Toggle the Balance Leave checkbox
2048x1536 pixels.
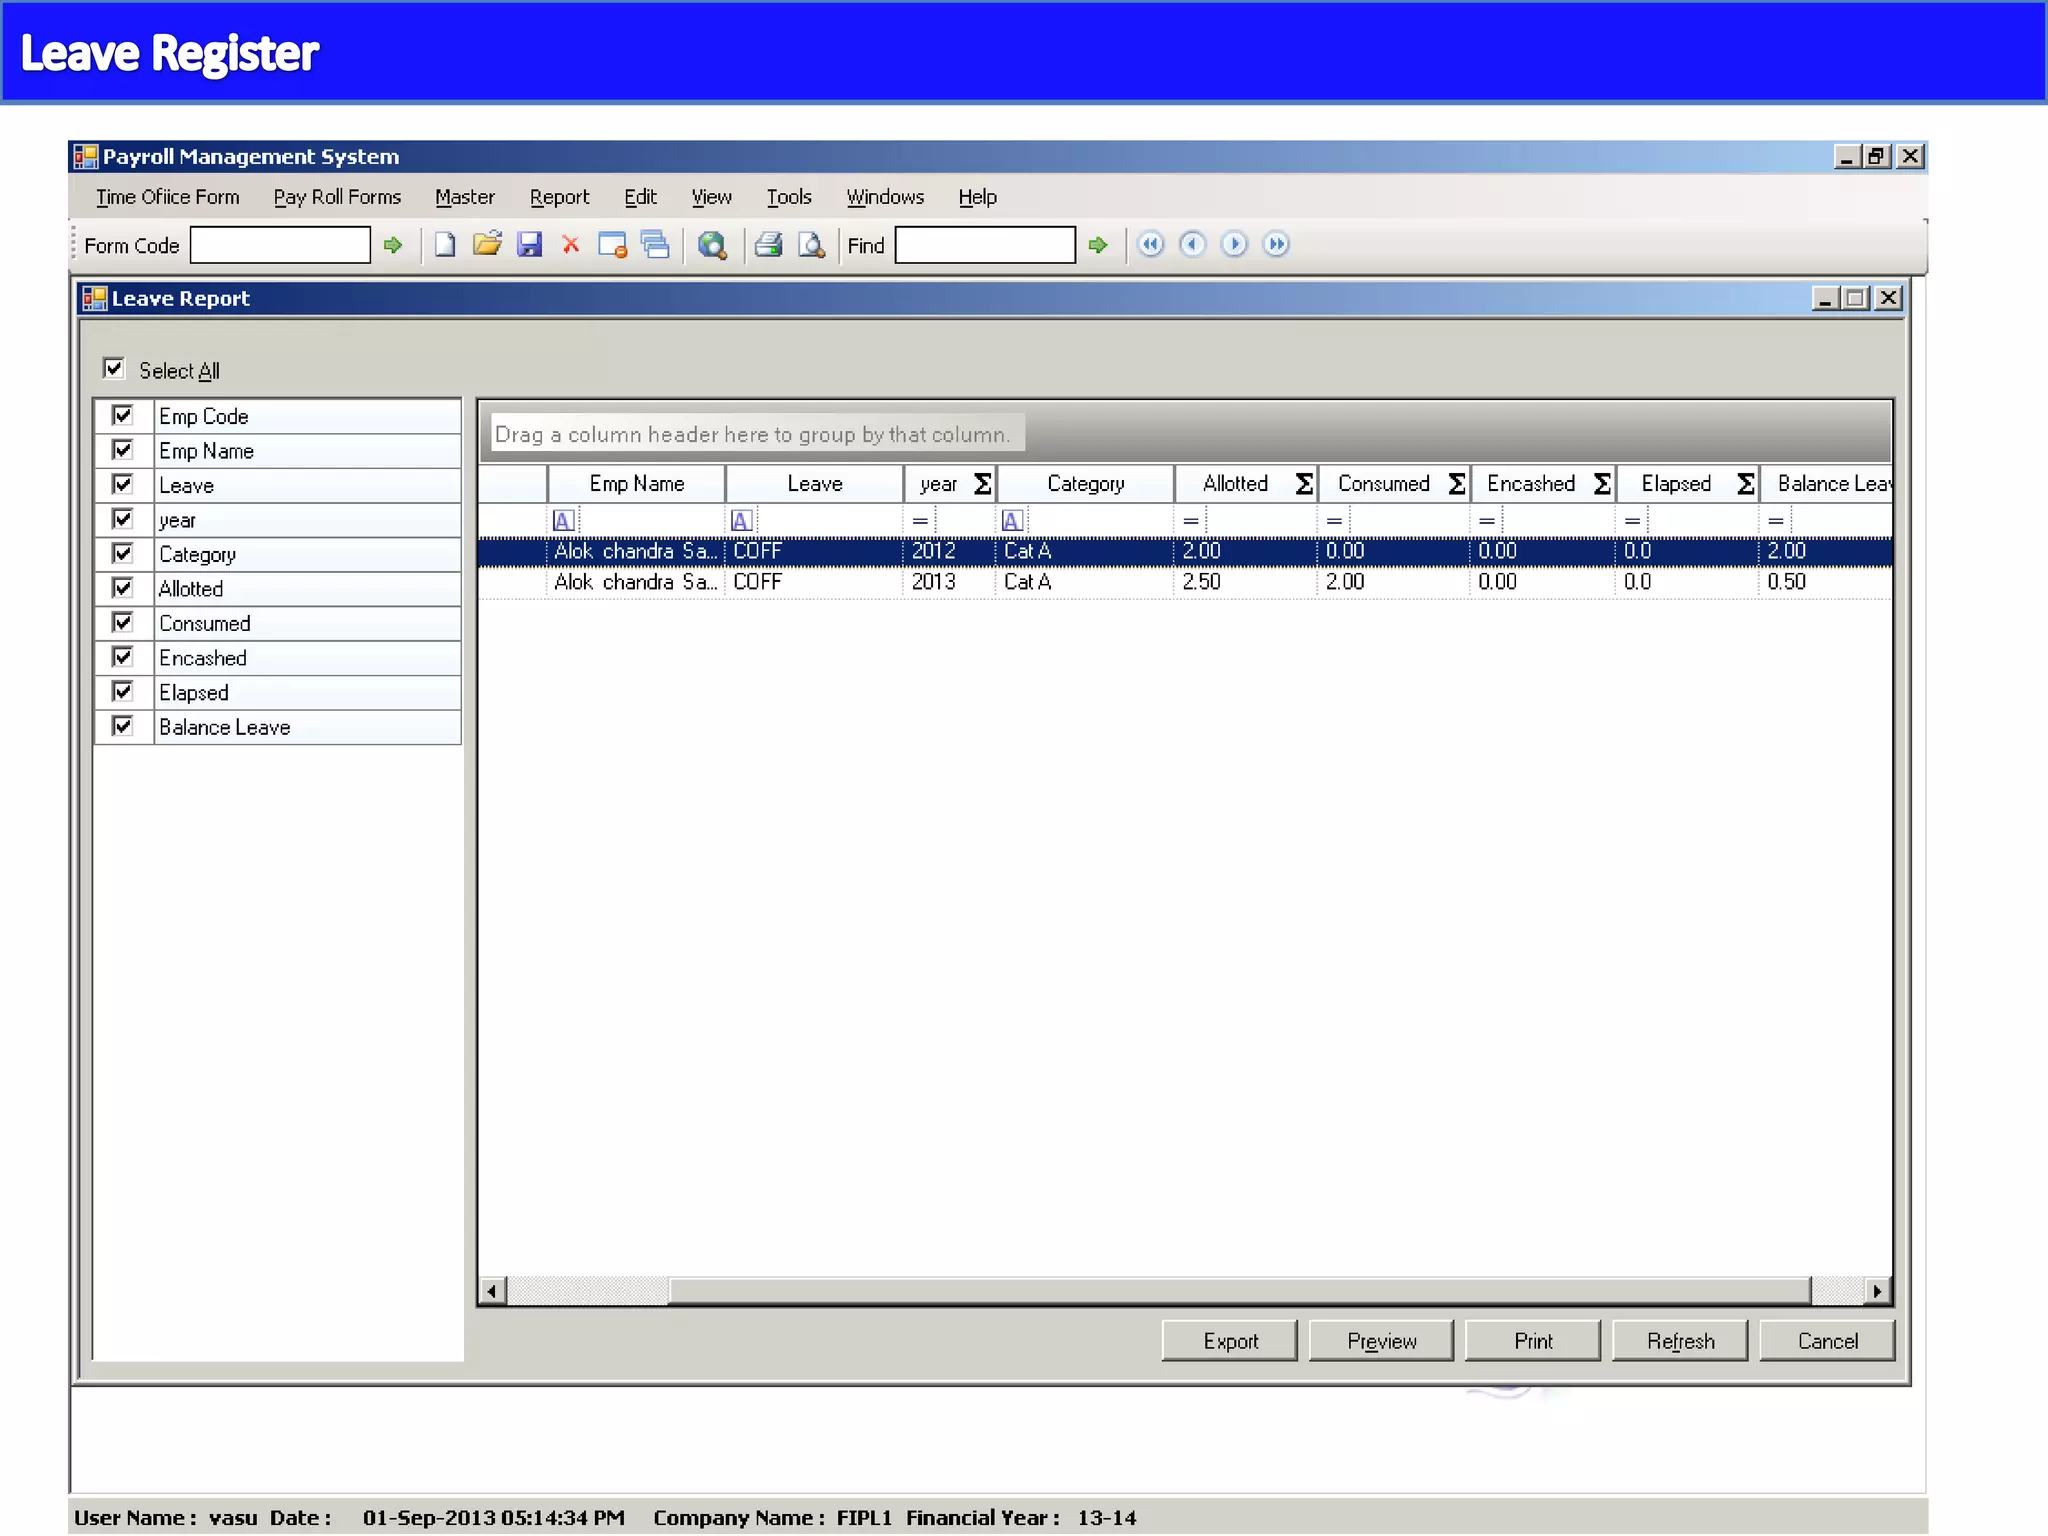[123, 726]
